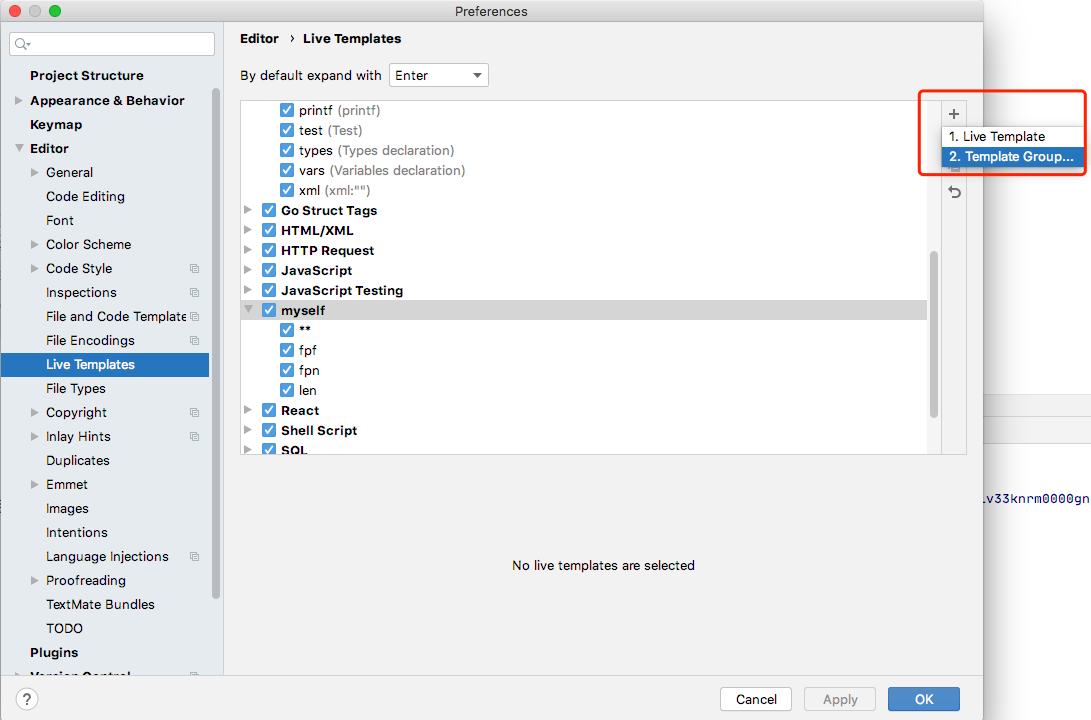This screenshot has width=1091, height=720.
Task: Toggle the fpf template checkbox
Action: (287, 350)
